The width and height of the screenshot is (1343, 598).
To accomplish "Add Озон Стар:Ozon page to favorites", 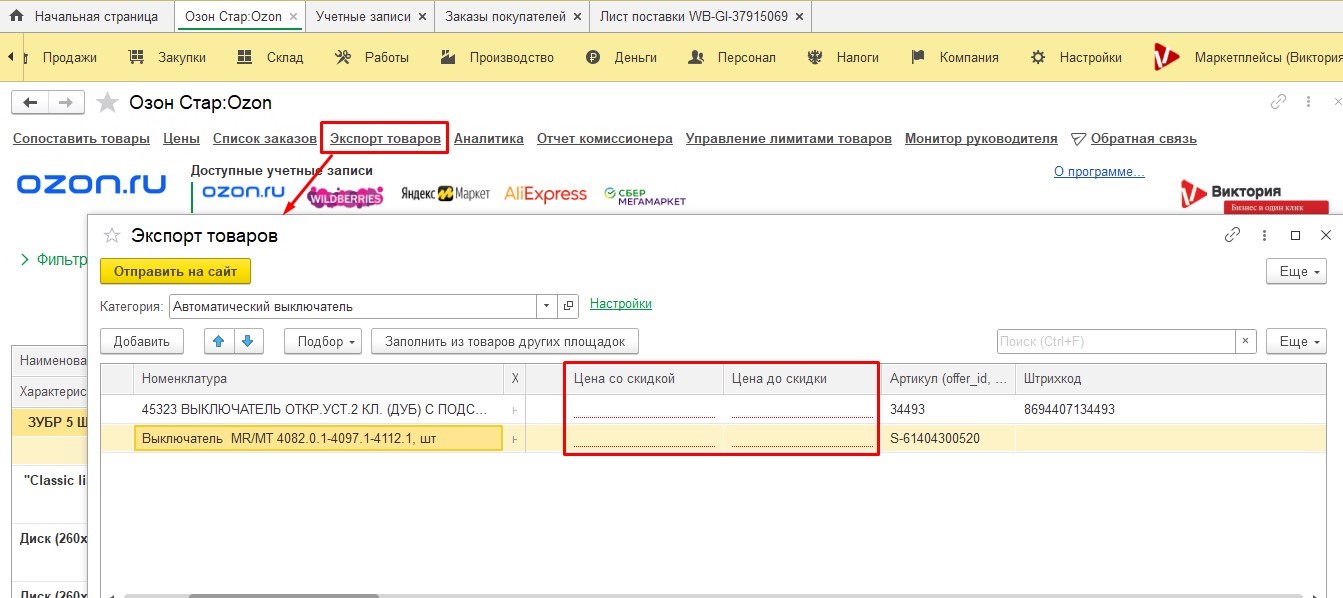I will [x=107, y=102].
